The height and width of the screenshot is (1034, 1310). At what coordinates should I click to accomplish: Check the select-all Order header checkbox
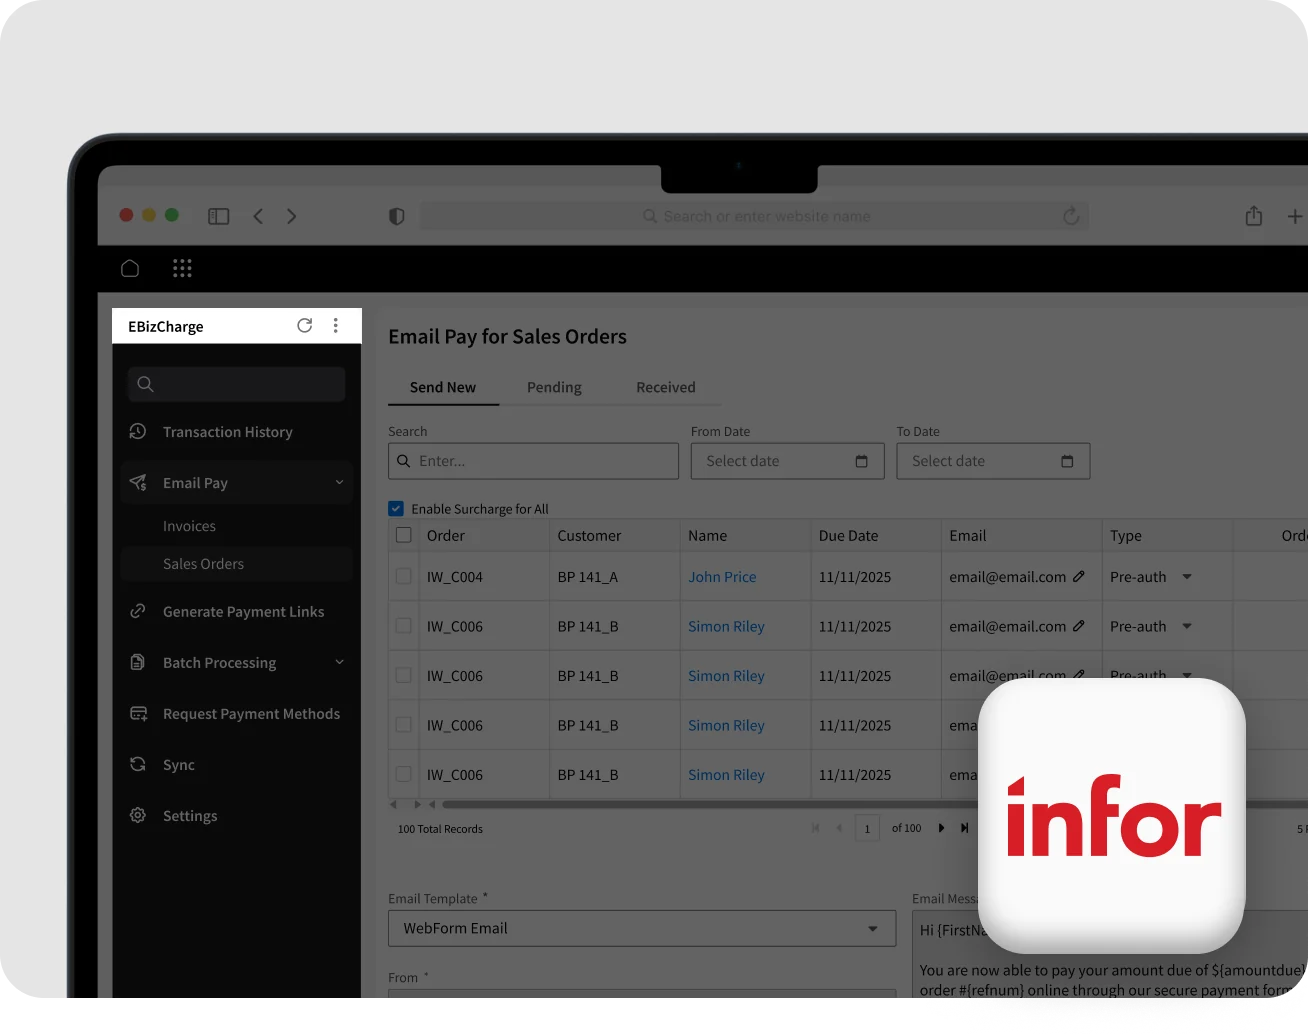point(404,535)
